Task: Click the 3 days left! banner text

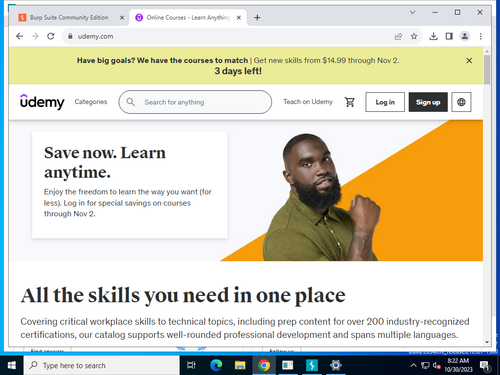Action: (238, 71)
